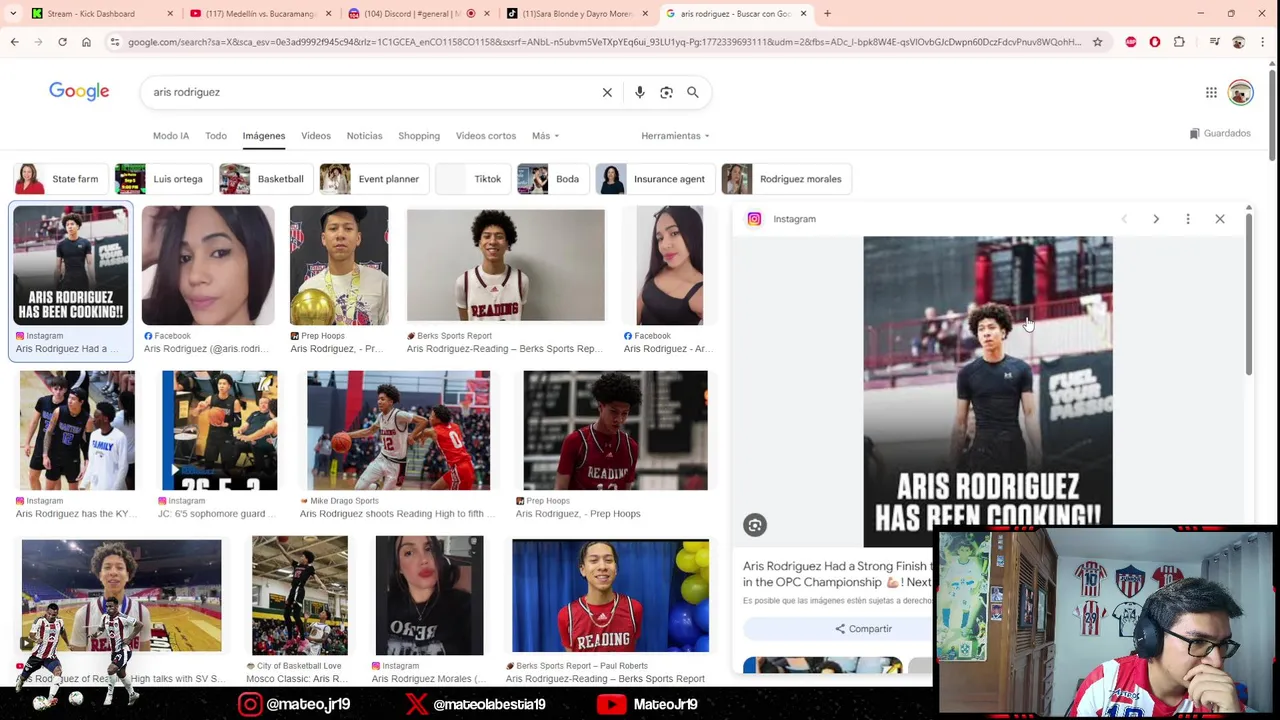This screenshot has width=1280, height=720.
Task: Click the browser address bar URL
Action: [x=604, y=42]
